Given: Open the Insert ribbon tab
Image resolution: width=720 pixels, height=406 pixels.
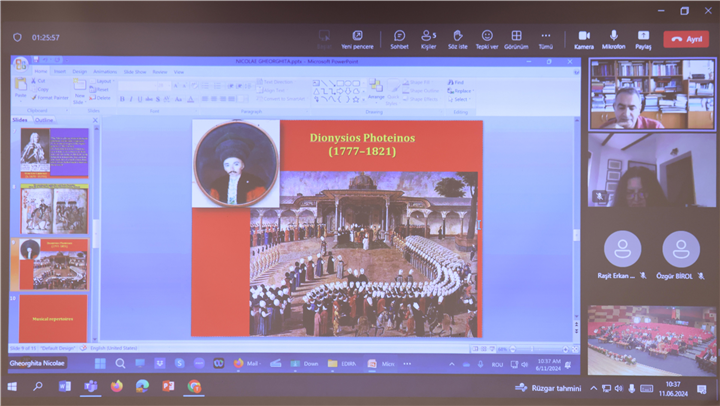Looking at the screenshot, I should 60,71.
